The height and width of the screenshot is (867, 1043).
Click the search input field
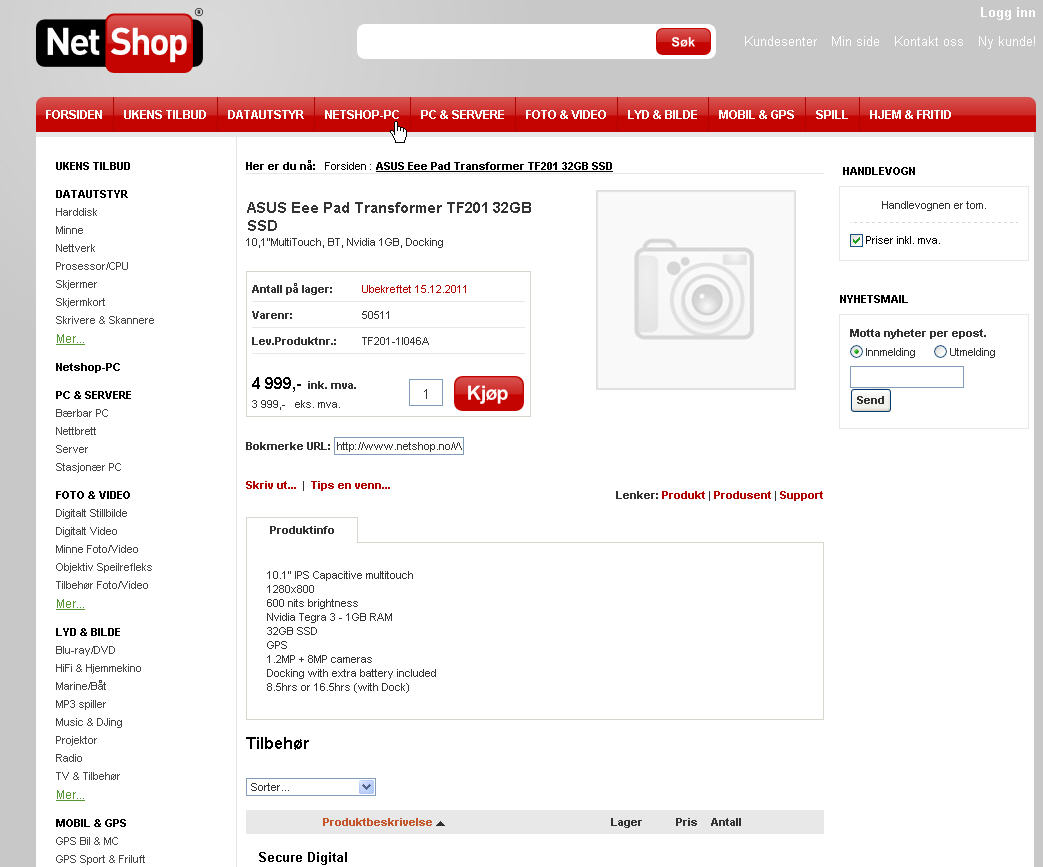coord(507,42)
